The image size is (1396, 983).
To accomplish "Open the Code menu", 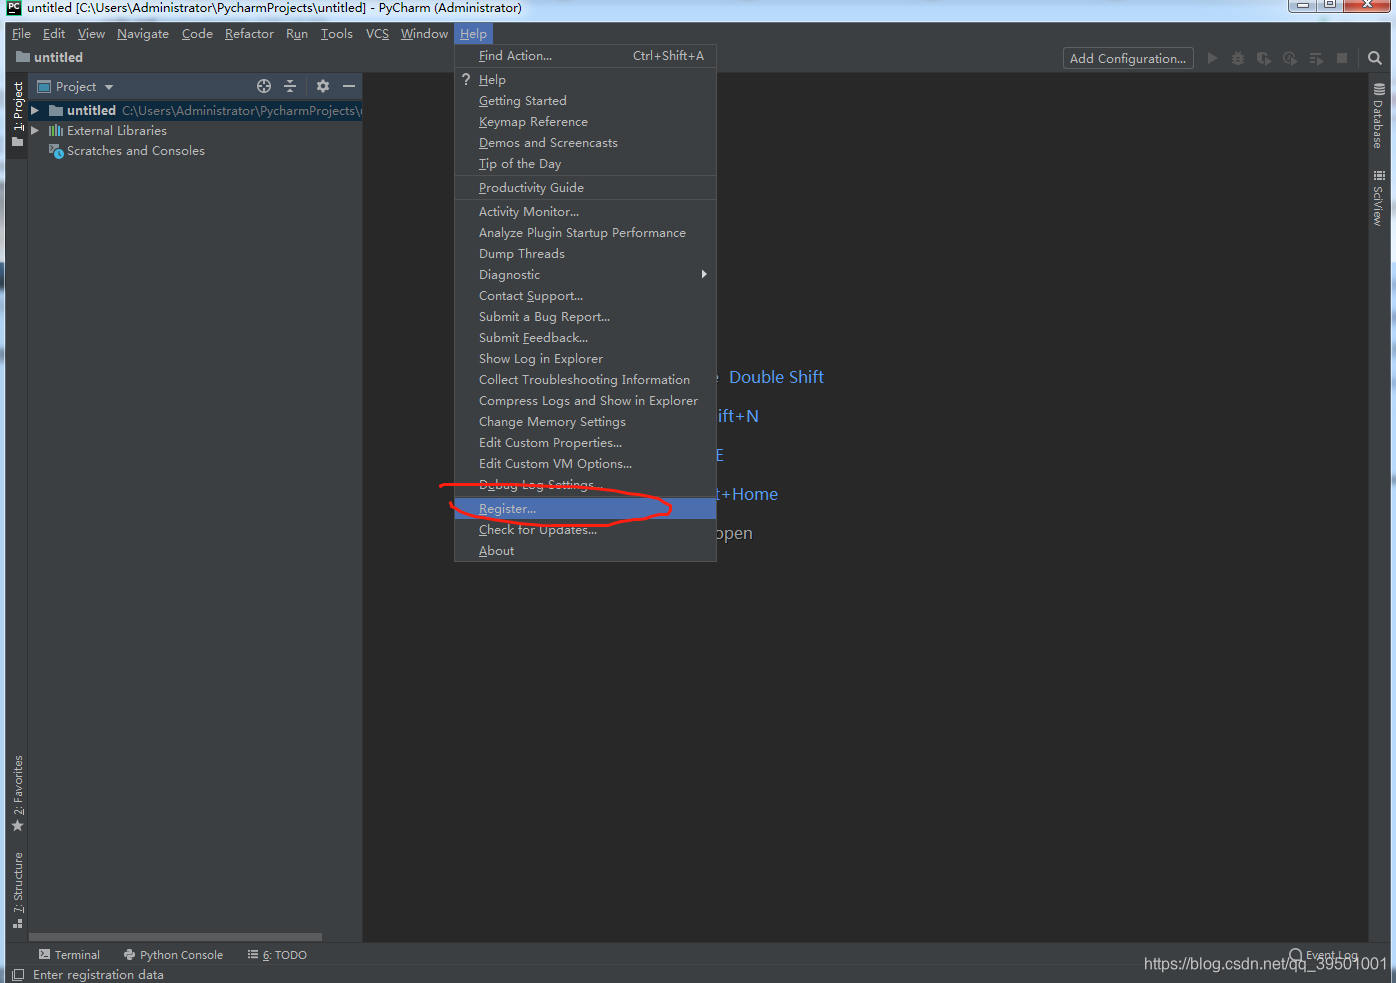I will click(x=197, y=34).
